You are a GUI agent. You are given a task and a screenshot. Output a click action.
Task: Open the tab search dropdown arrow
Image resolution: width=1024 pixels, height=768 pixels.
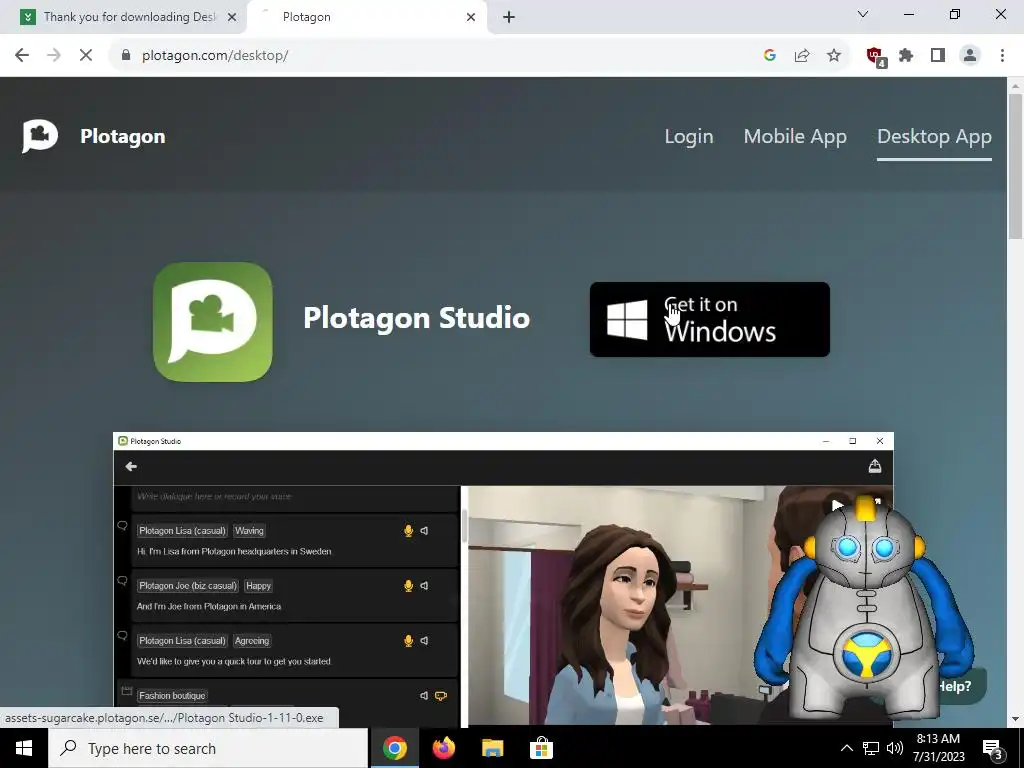[863, 14]
